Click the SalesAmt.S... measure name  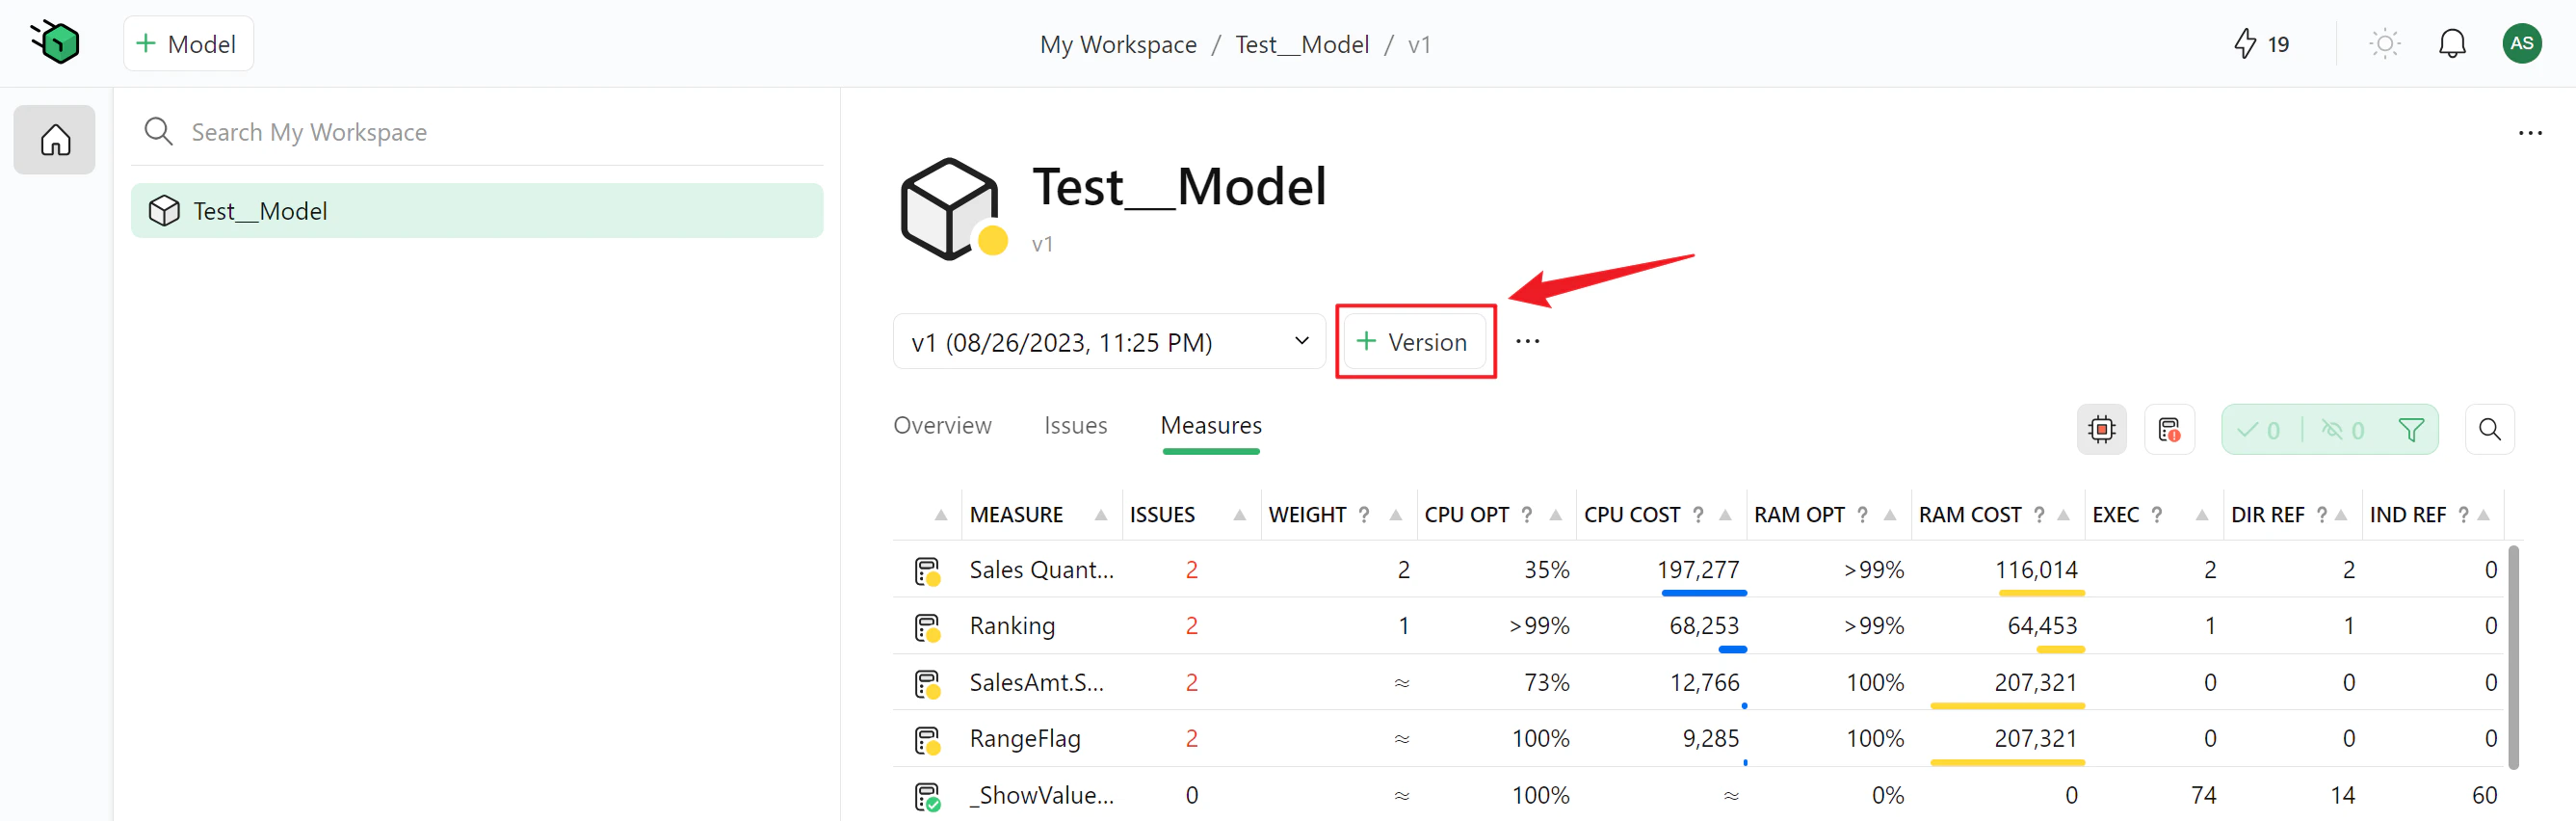pos(1036,683)
